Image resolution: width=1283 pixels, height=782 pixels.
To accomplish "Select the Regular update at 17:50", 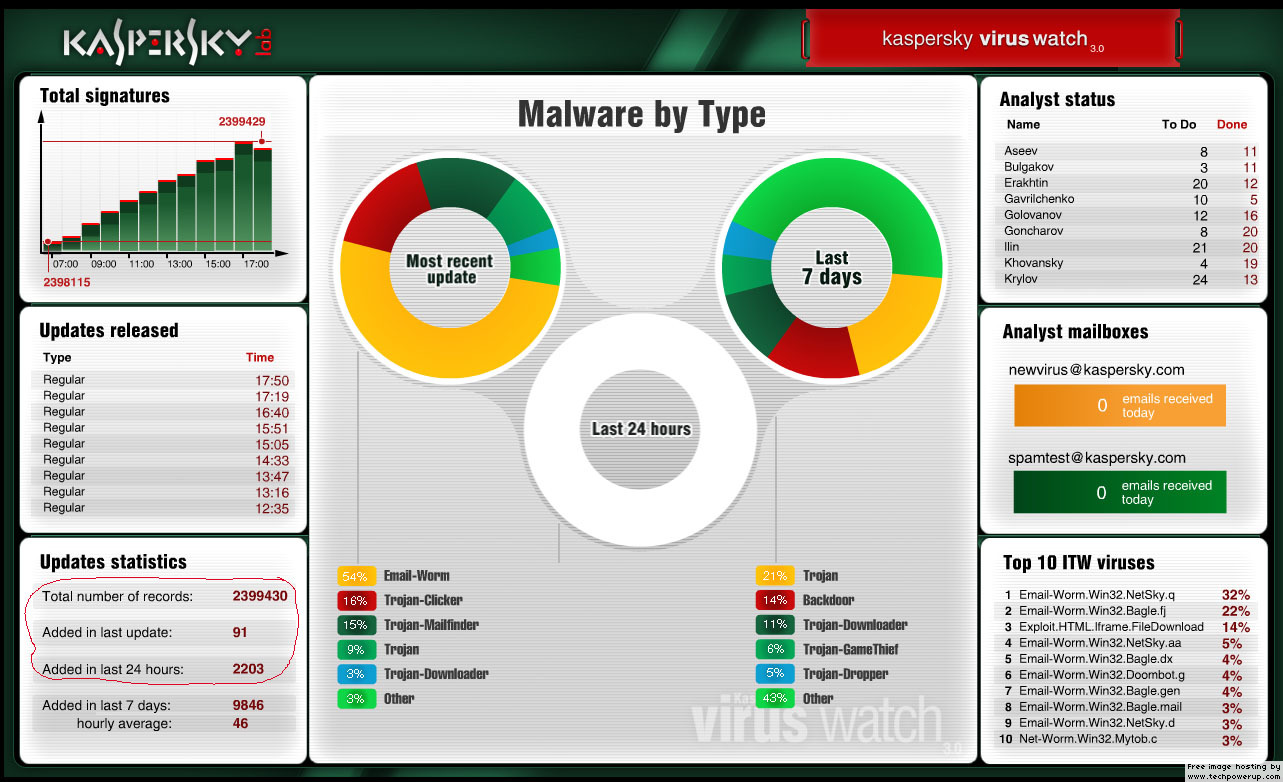I will coord(165,380).
